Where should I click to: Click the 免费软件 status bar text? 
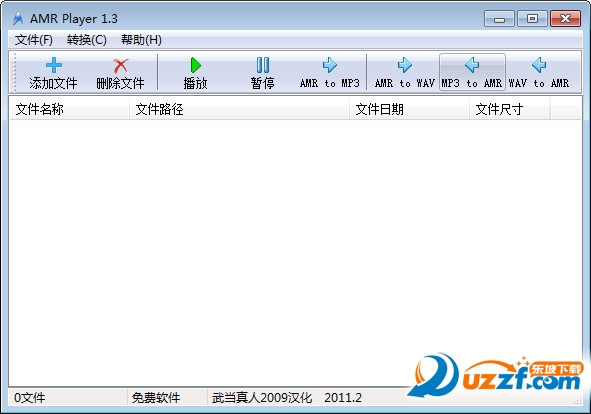click(156, 397)
